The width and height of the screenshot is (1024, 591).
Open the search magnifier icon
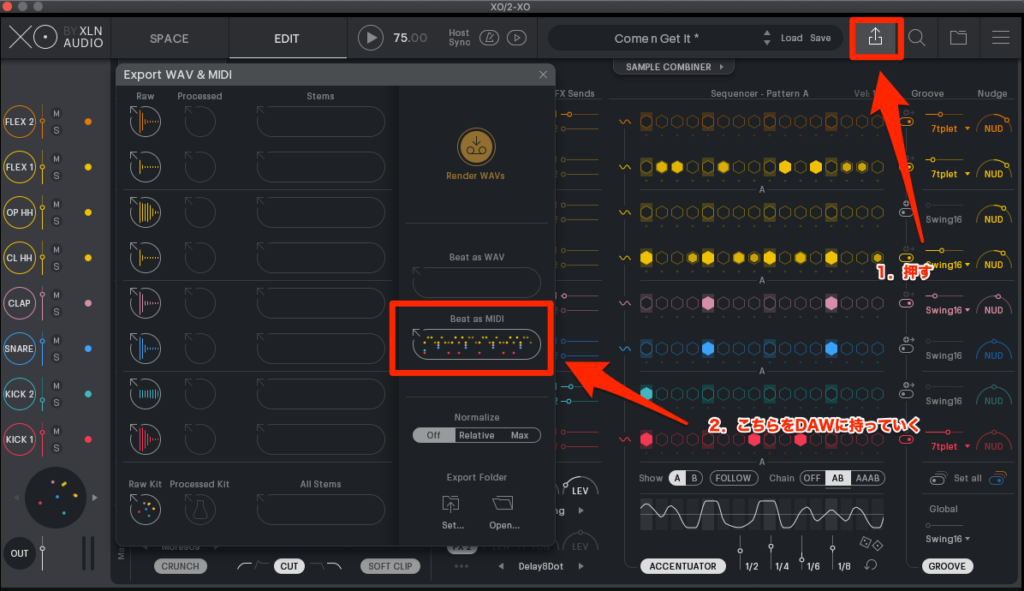(x=916, y=38)
